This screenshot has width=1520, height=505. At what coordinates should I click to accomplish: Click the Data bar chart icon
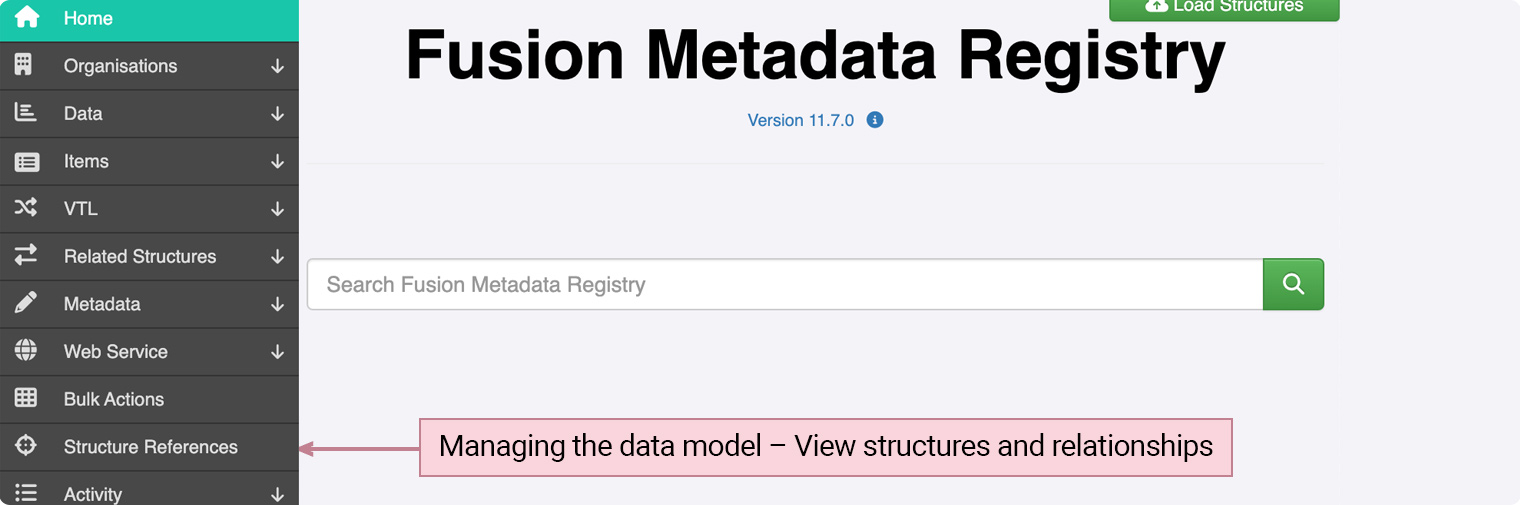tap(25, 113)
